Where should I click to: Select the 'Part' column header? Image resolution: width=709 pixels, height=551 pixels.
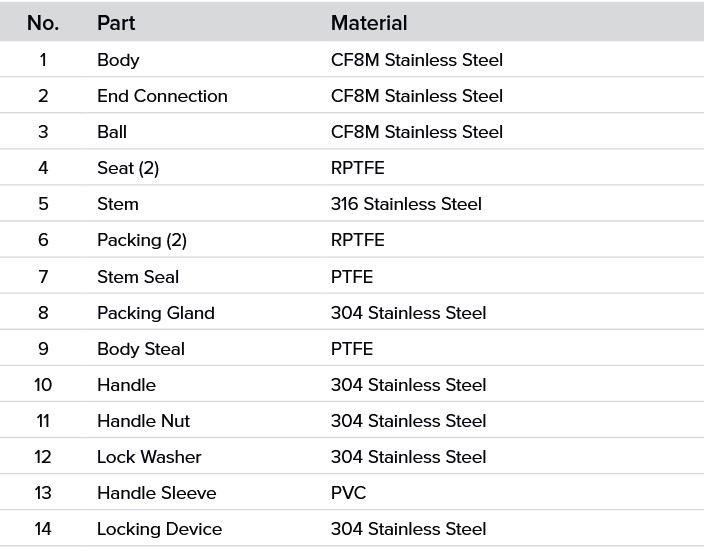point(116,23)
